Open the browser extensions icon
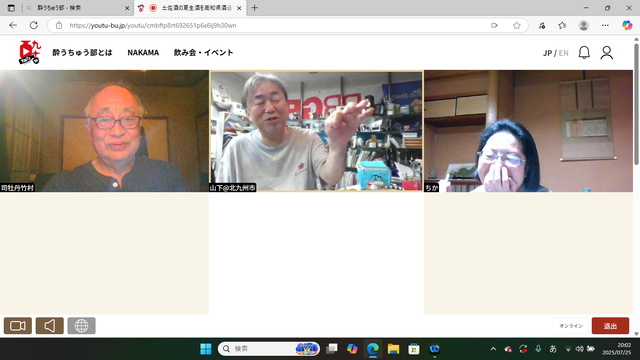Image resolution: width=640 pixels, height=360 pixels. 542,25
